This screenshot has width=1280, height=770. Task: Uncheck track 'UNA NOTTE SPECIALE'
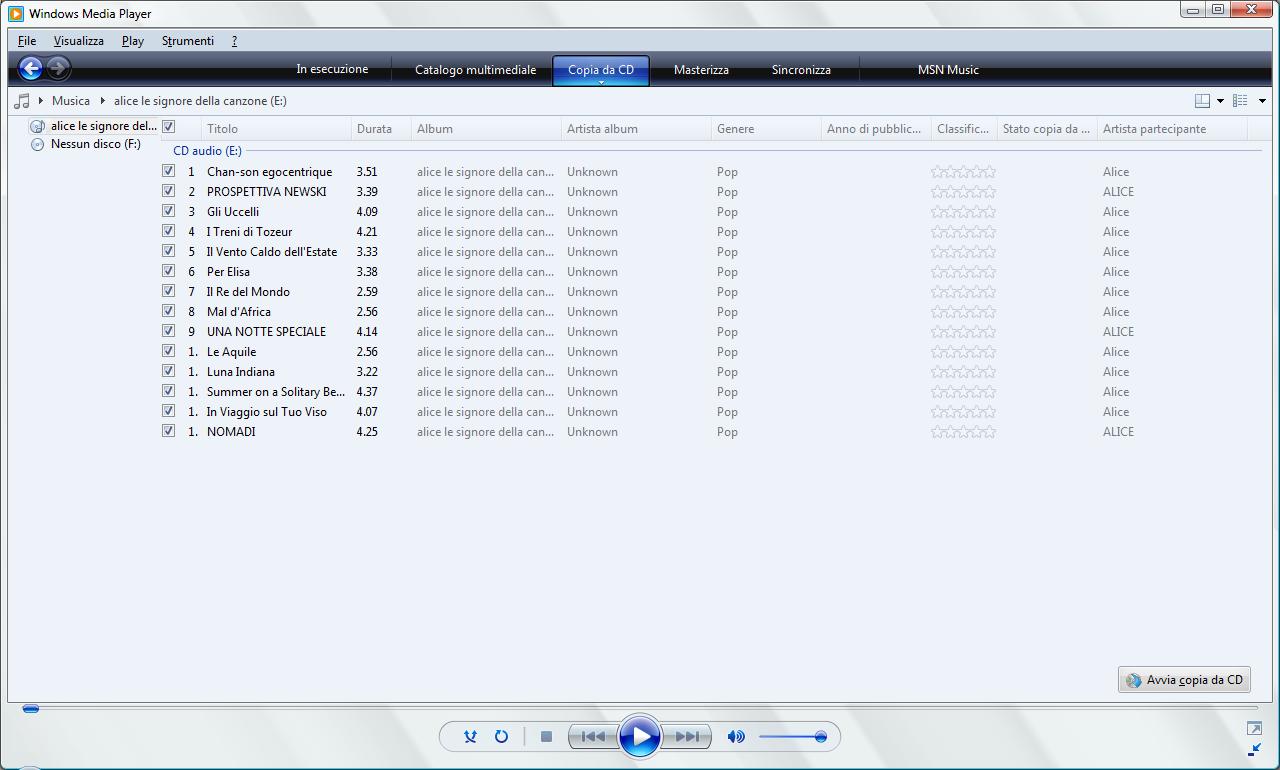(168, 331)
